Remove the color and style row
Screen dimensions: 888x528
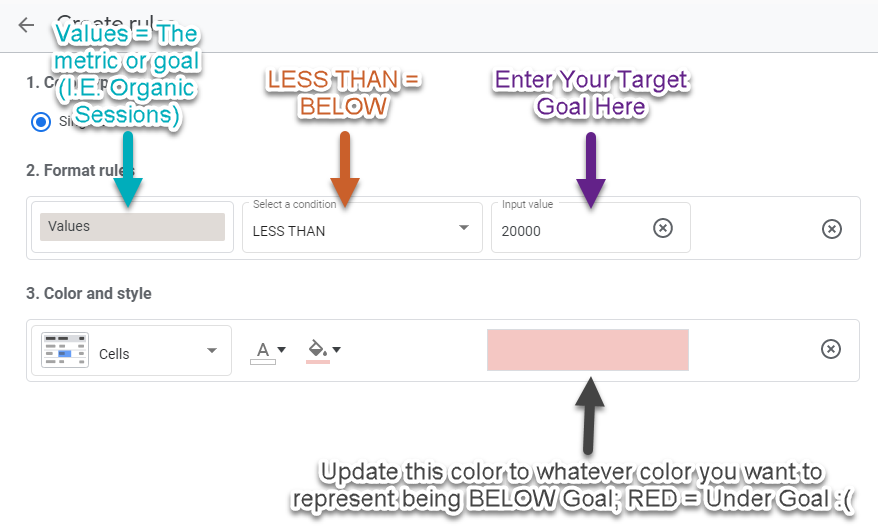[x=831, y=349]
